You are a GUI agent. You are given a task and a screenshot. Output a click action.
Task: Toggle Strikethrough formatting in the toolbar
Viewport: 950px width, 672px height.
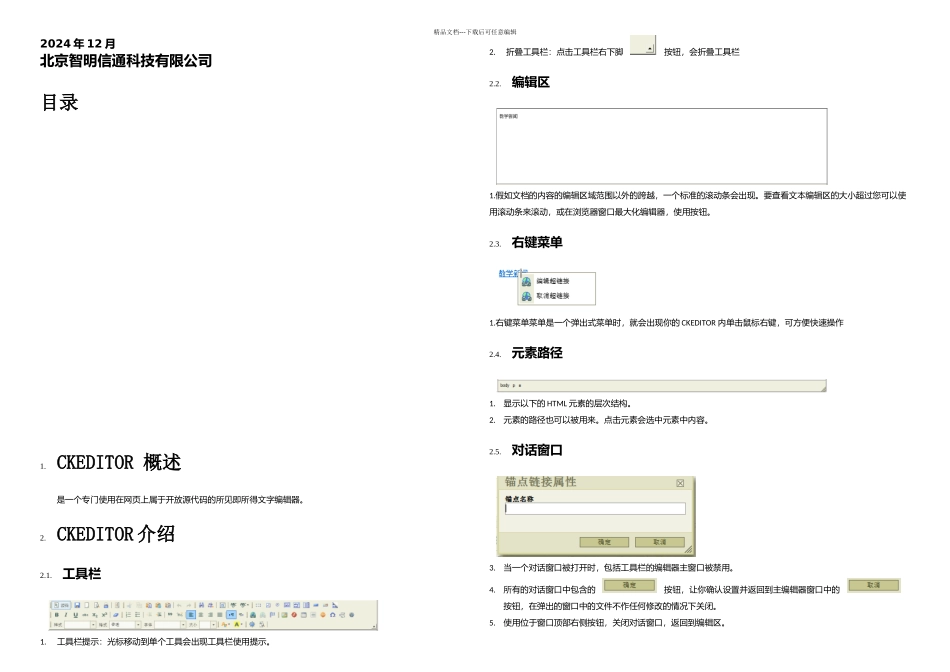click(x=85, y=615)
